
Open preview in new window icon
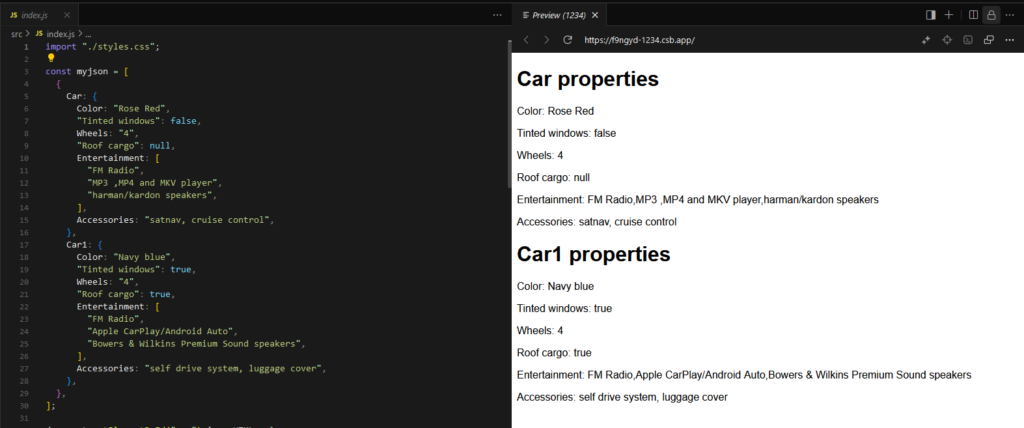point(989,40)
